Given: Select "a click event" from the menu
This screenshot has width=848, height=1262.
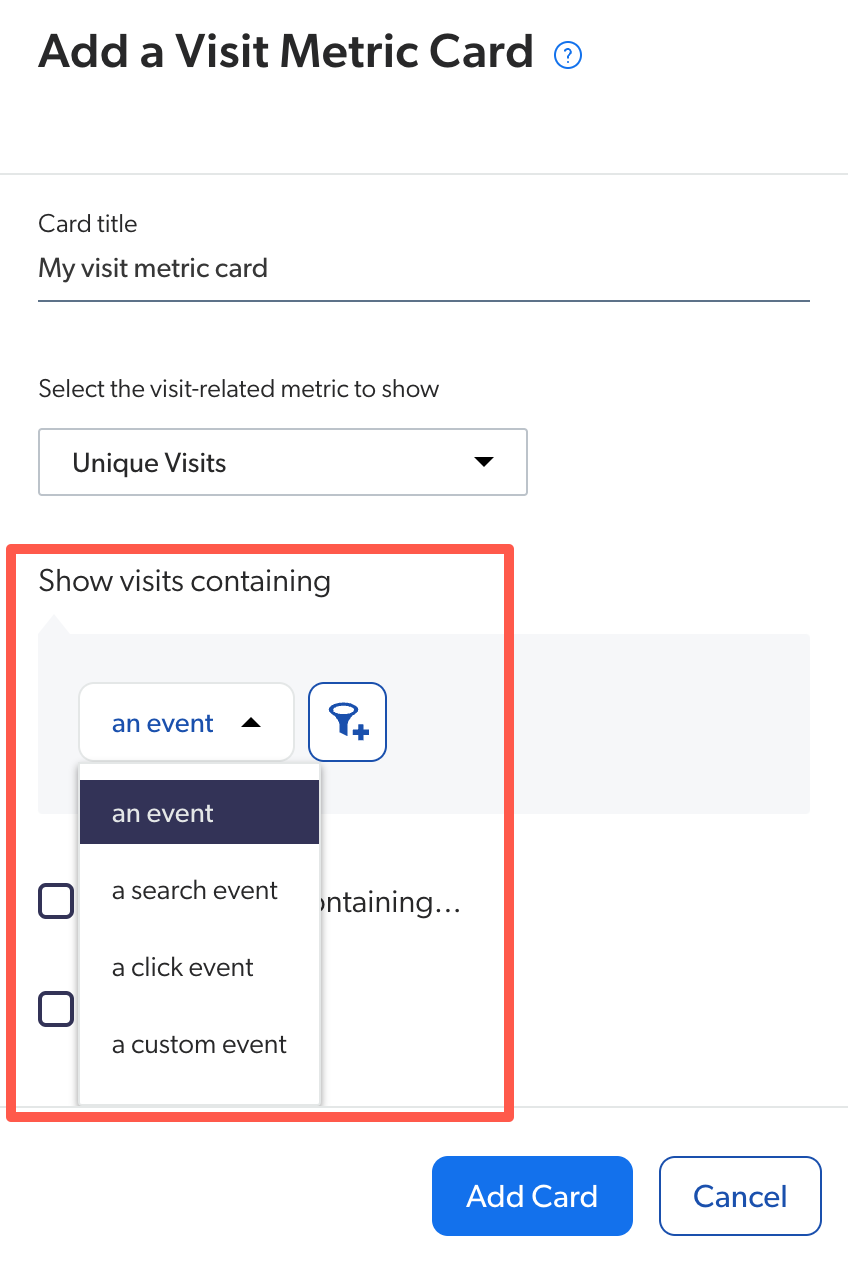Looking at the screenshot, I should [x=182, y=967].
